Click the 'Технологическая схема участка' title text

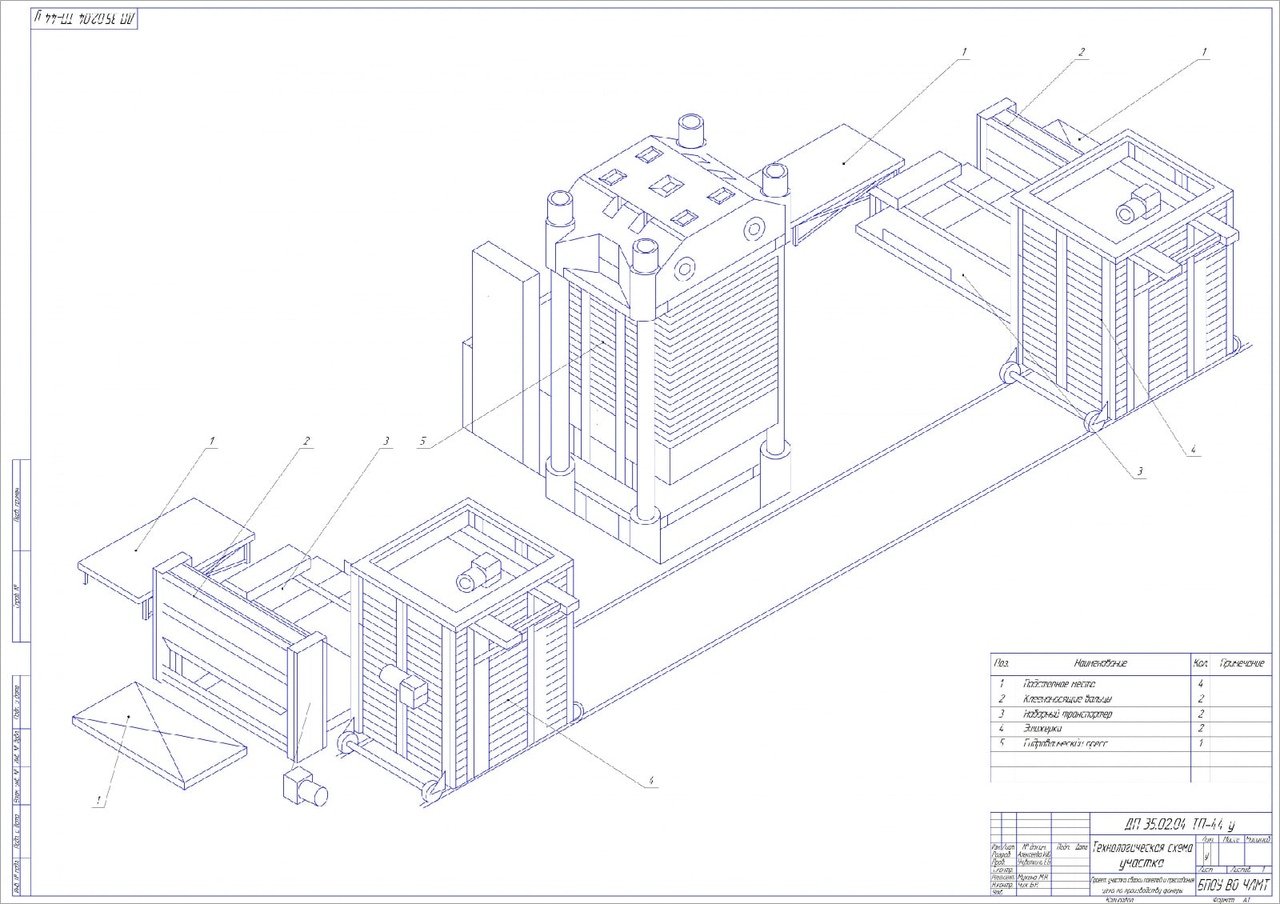click(1145, 853)
